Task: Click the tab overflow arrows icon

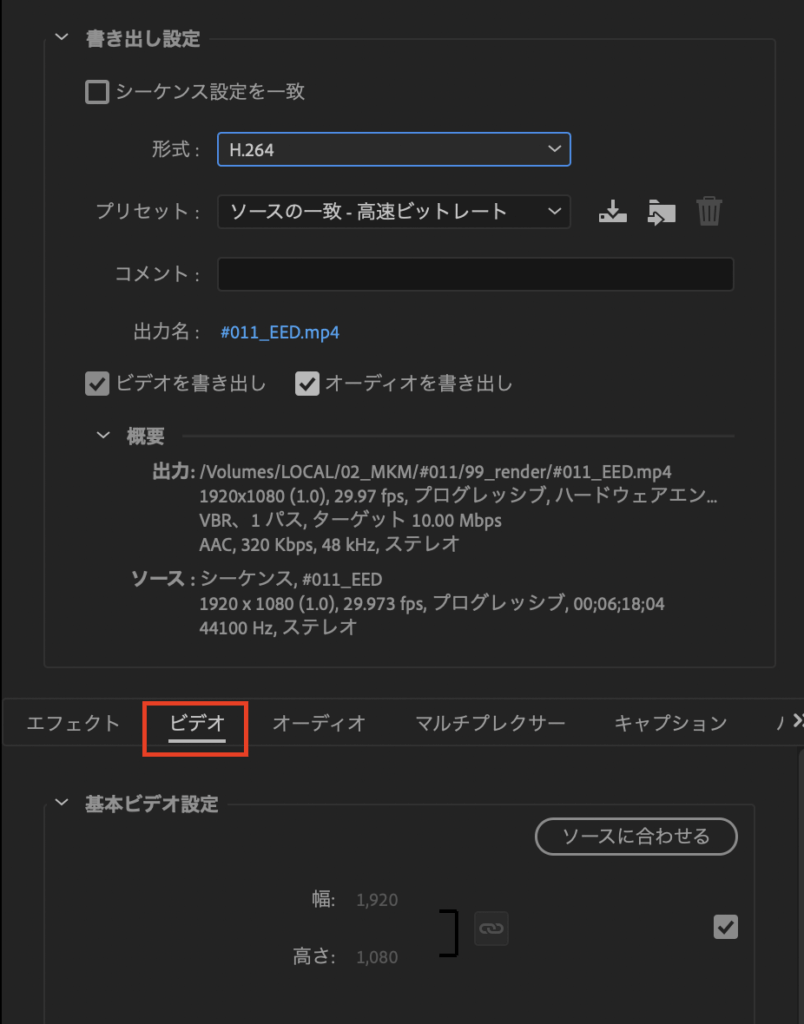Action: tap(797, 720)
